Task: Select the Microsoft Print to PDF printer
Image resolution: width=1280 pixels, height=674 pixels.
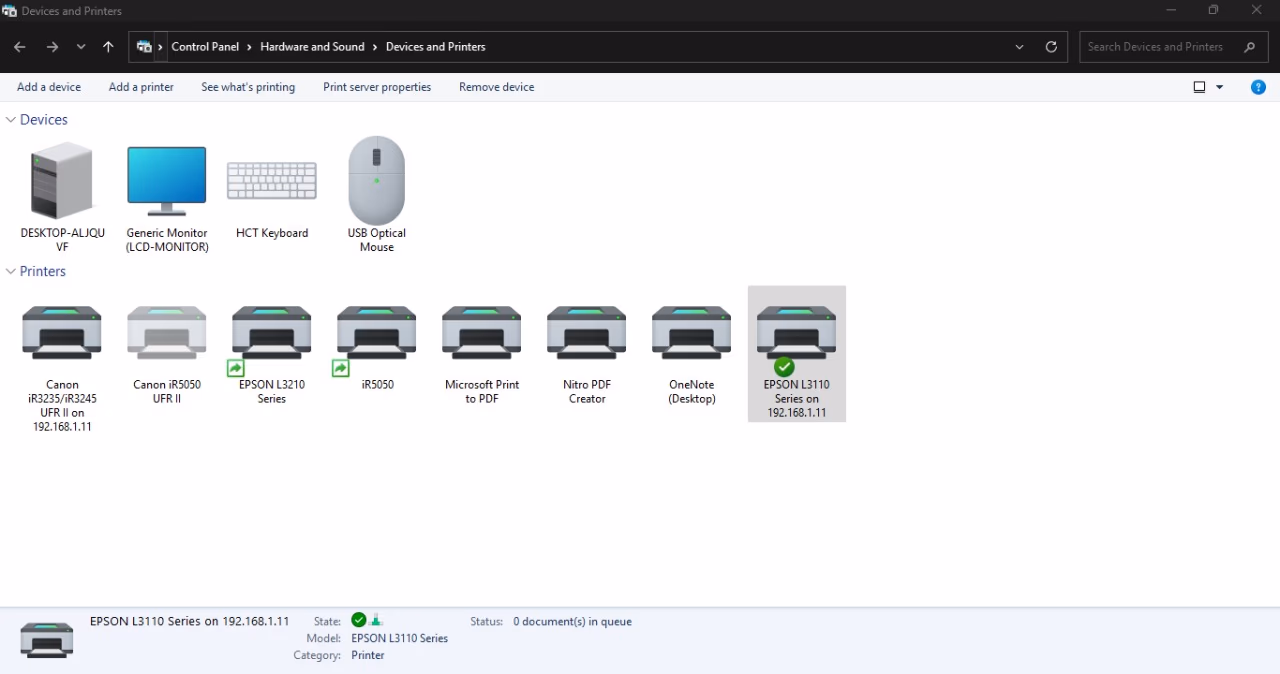Action: pos(482,333)
